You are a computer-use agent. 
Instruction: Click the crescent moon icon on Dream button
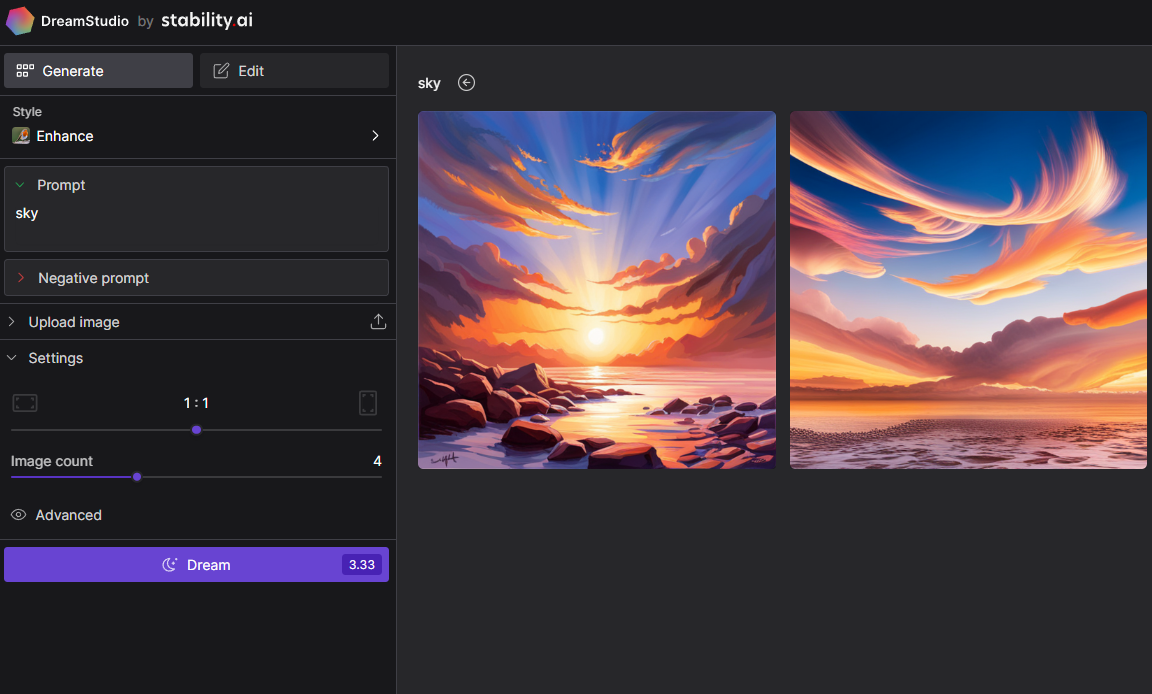[x=169, y=564]
